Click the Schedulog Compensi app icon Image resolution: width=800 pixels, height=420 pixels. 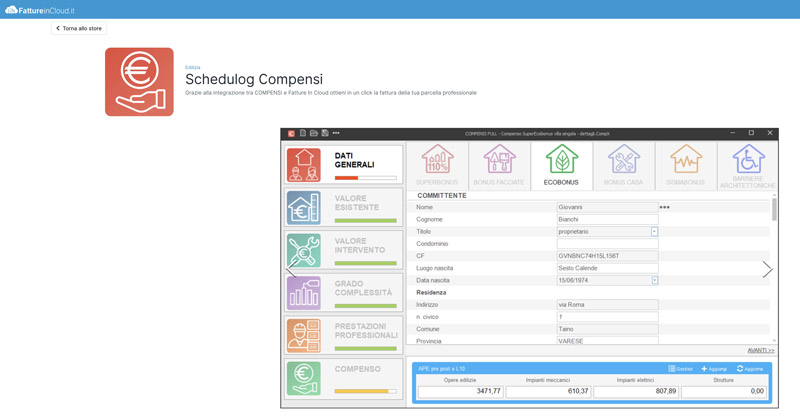(x=139, y=82)
